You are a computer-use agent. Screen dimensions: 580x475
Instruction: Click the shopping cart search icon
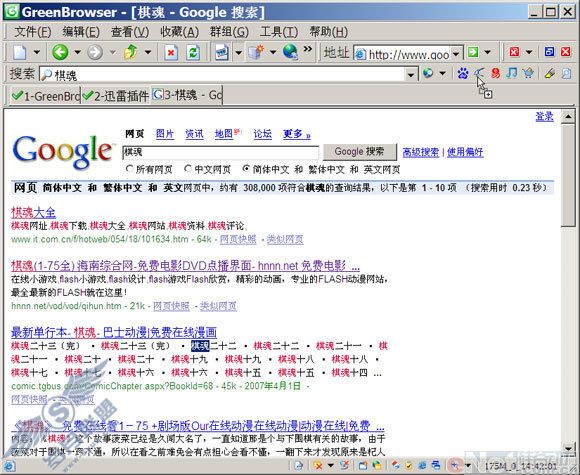tap(528, 73)
